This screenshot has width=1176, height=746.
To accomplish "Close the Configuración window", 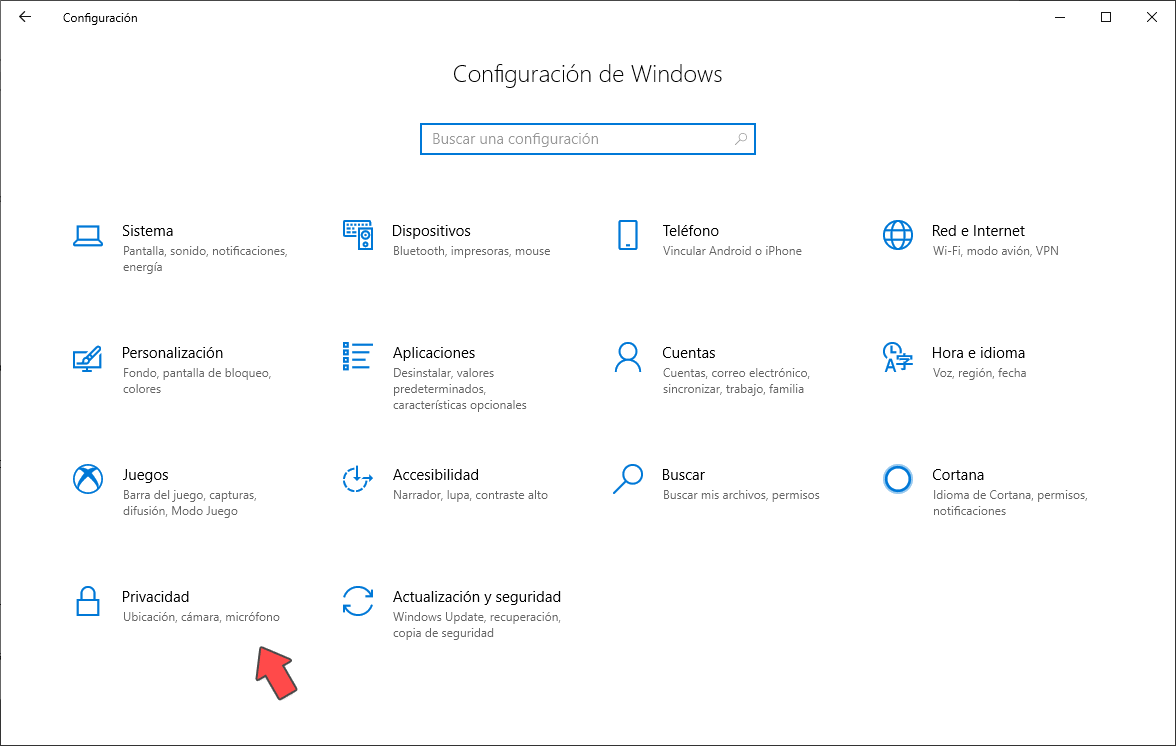I will click(x=1152, y=17).
